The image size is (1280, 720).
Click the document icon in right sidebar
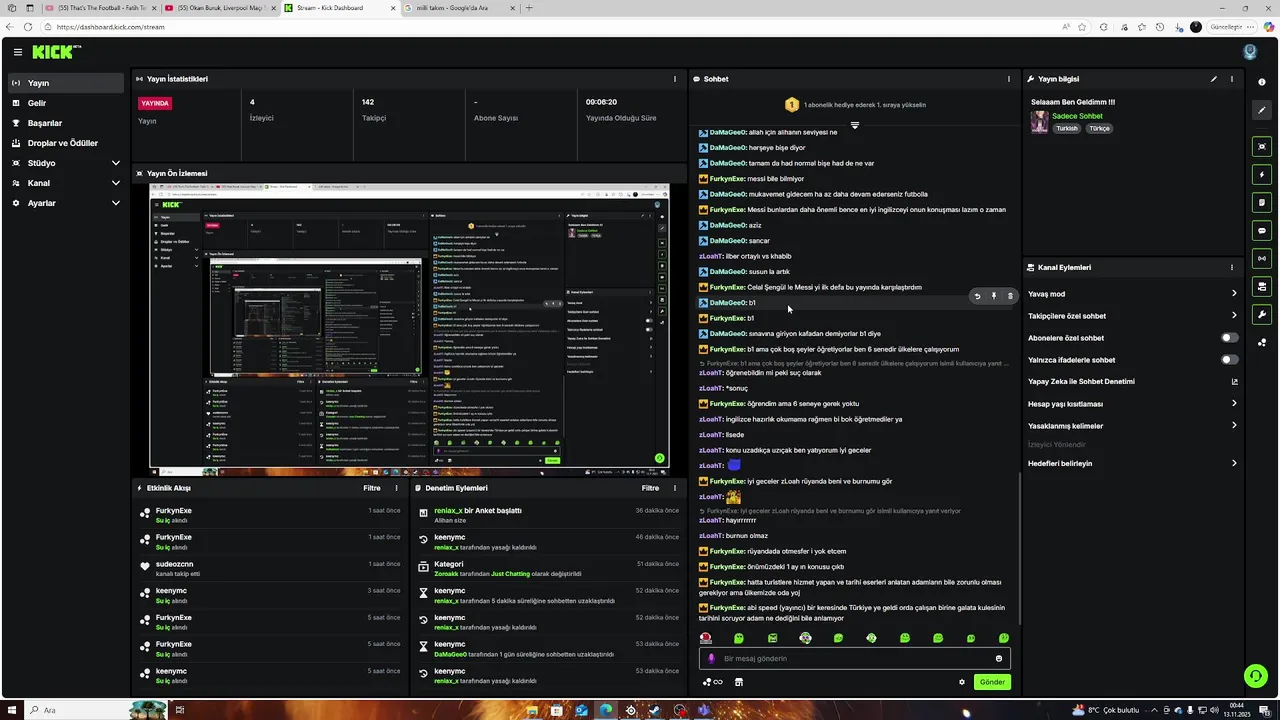coord(1262,203)
